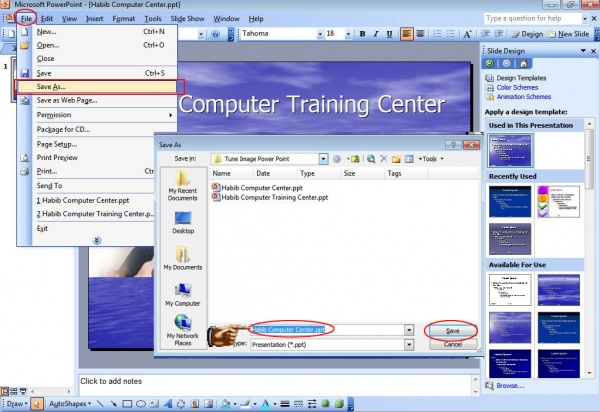Expand the Save in folder dropdown
This screenshot has height=412, width=600.
coord(323,159)
